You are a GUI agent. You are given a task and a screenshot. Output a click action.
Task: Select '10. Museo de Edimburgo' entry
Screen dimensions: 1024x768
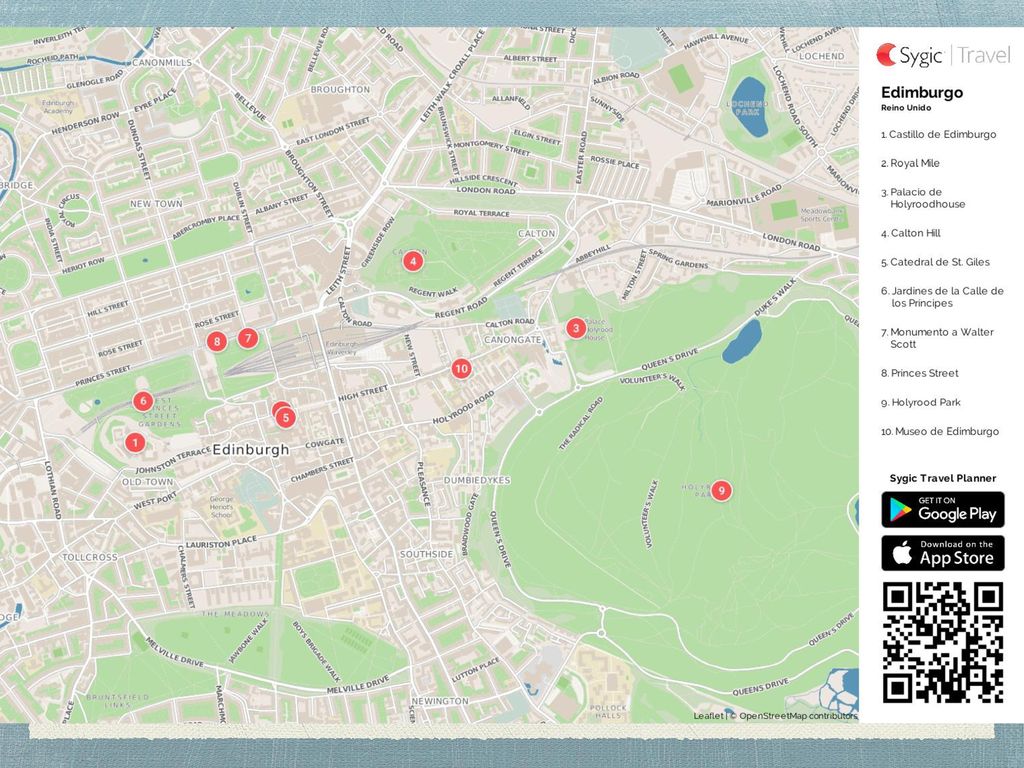pos(940,432)
